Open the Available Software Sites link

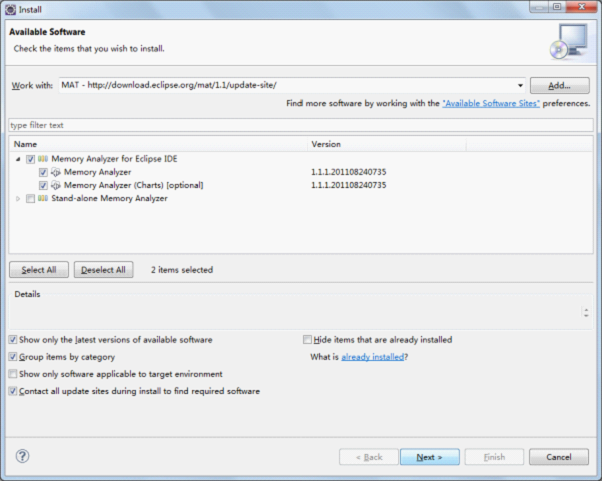pos(491,103)
